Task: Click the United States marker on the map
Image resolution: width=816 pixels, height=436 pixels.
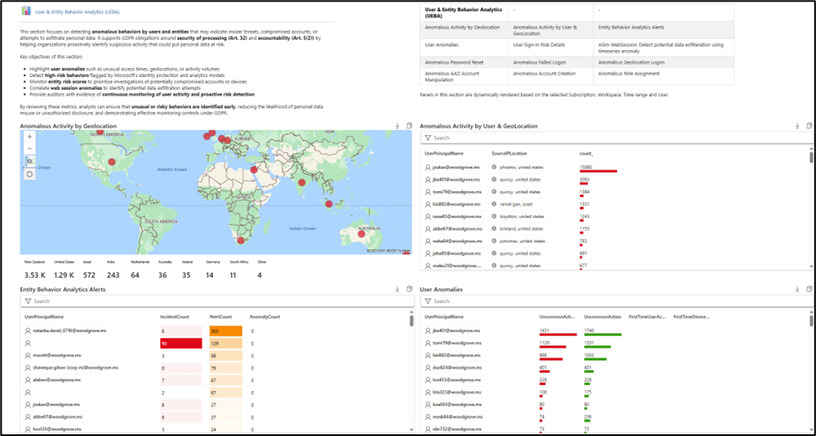Action: point(111,162)
